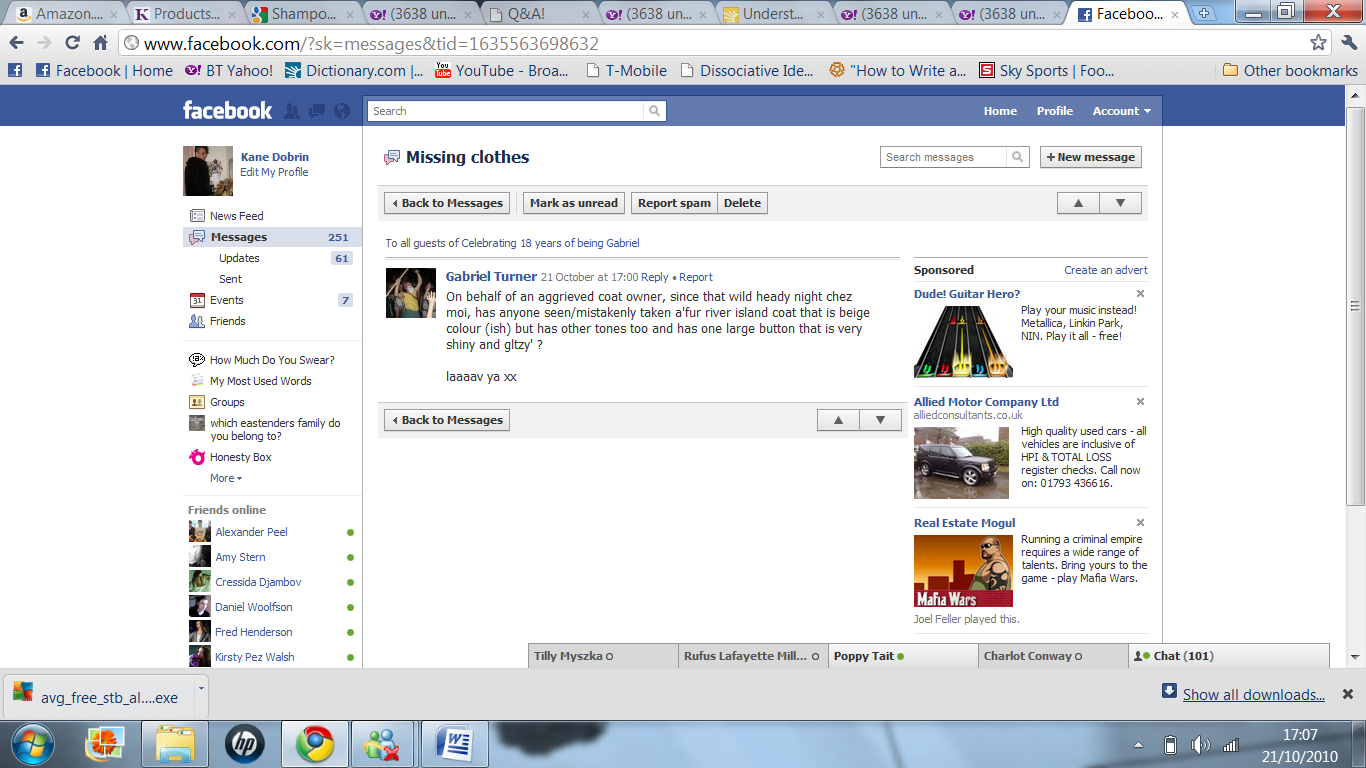Click Show all downloads link

[x=1254, y=694]
